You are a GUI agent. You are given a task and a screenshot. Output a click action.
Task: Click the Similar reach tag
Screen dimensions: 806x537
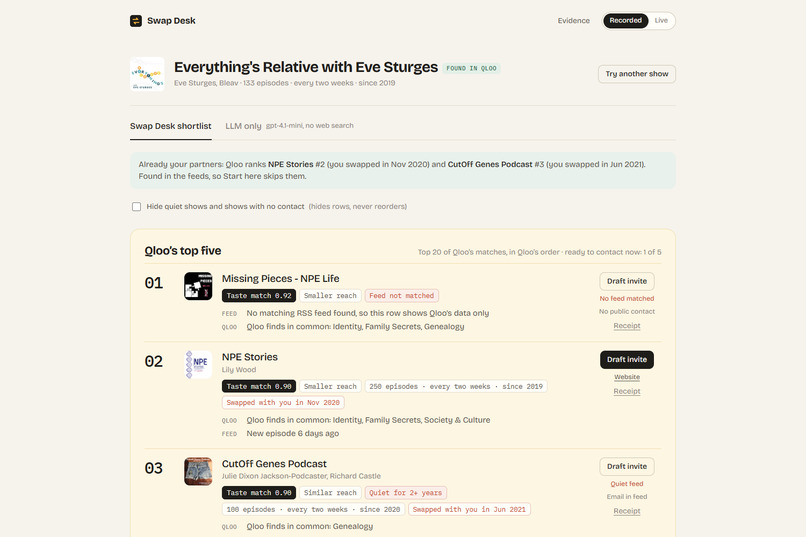pyautogui.click(x=330, y=492)
